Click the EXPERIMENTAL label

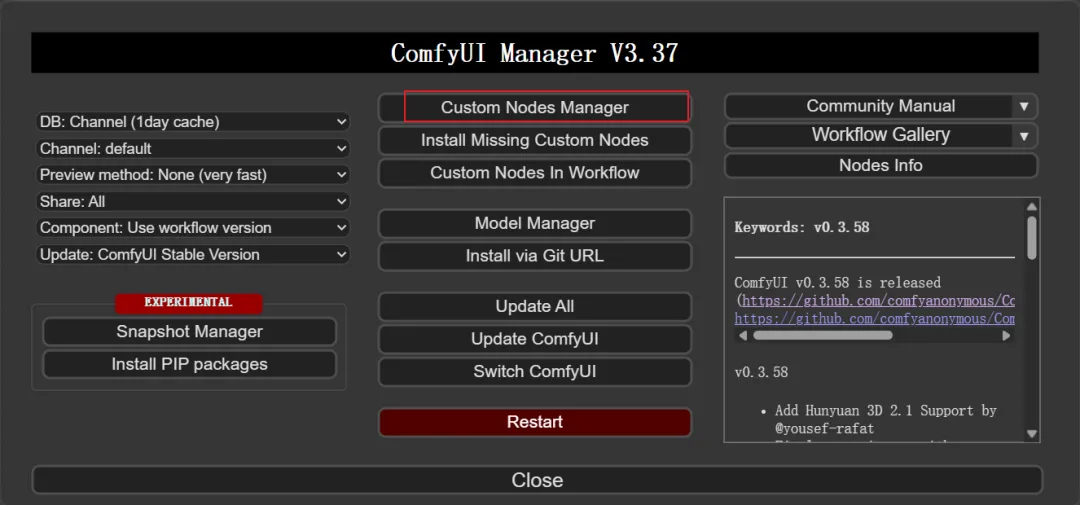[189, 302]
